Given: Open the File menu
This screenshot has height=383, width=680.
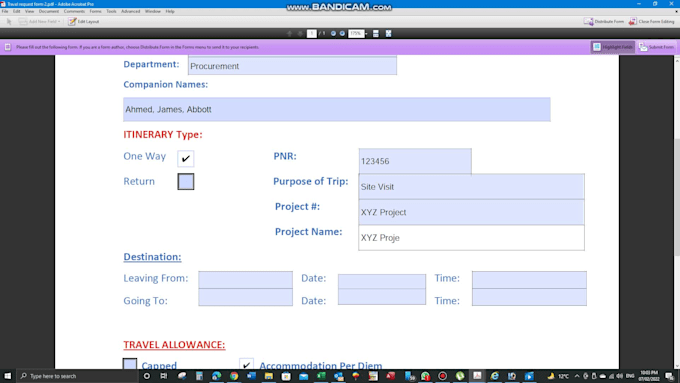Looking at the screenshot, I should point(5,11).
